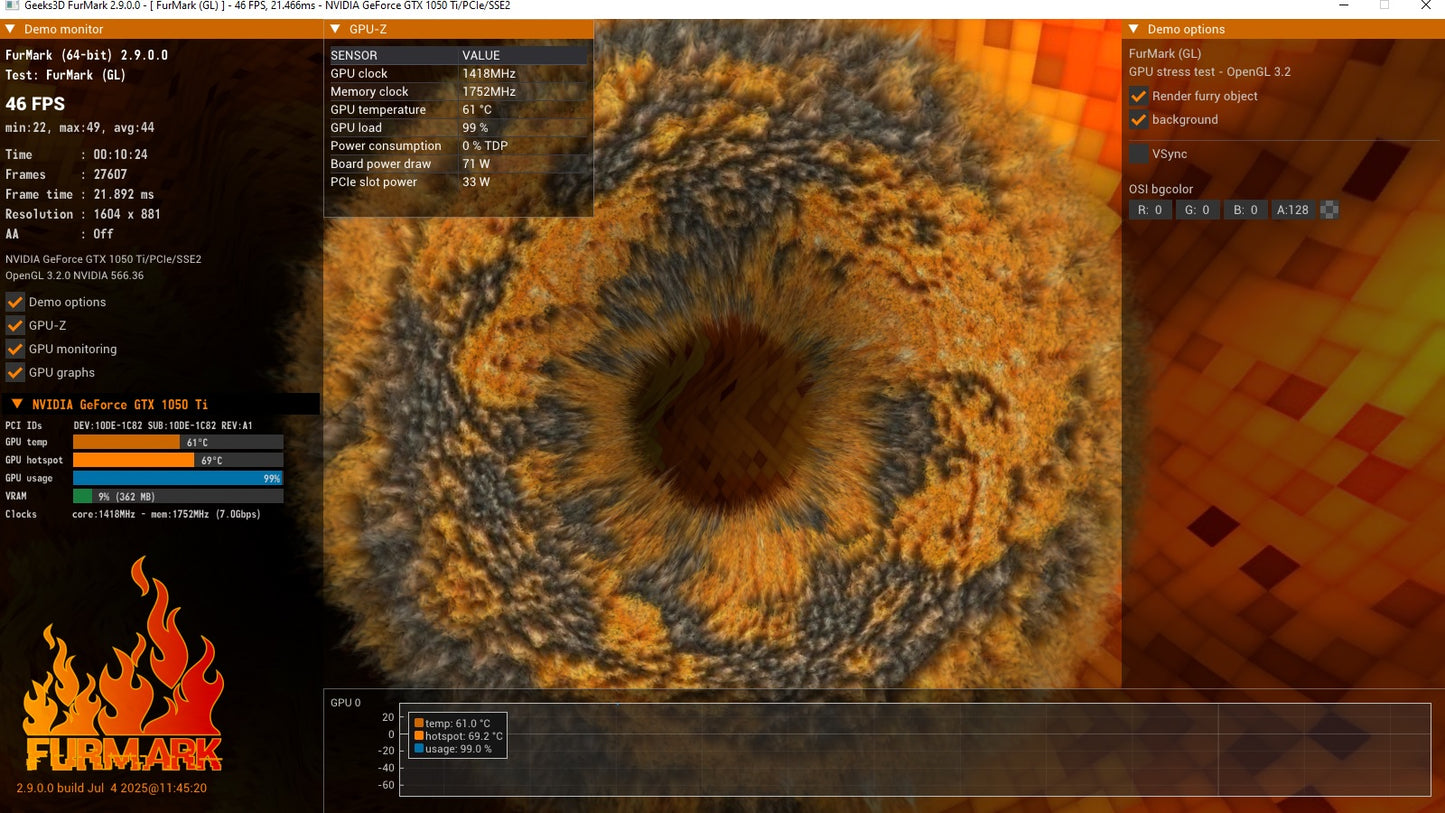The image size is (1445, 813).
Task: Click the GPU temperature sensor label
Action: pyautogui.click(x=378, y=109)
